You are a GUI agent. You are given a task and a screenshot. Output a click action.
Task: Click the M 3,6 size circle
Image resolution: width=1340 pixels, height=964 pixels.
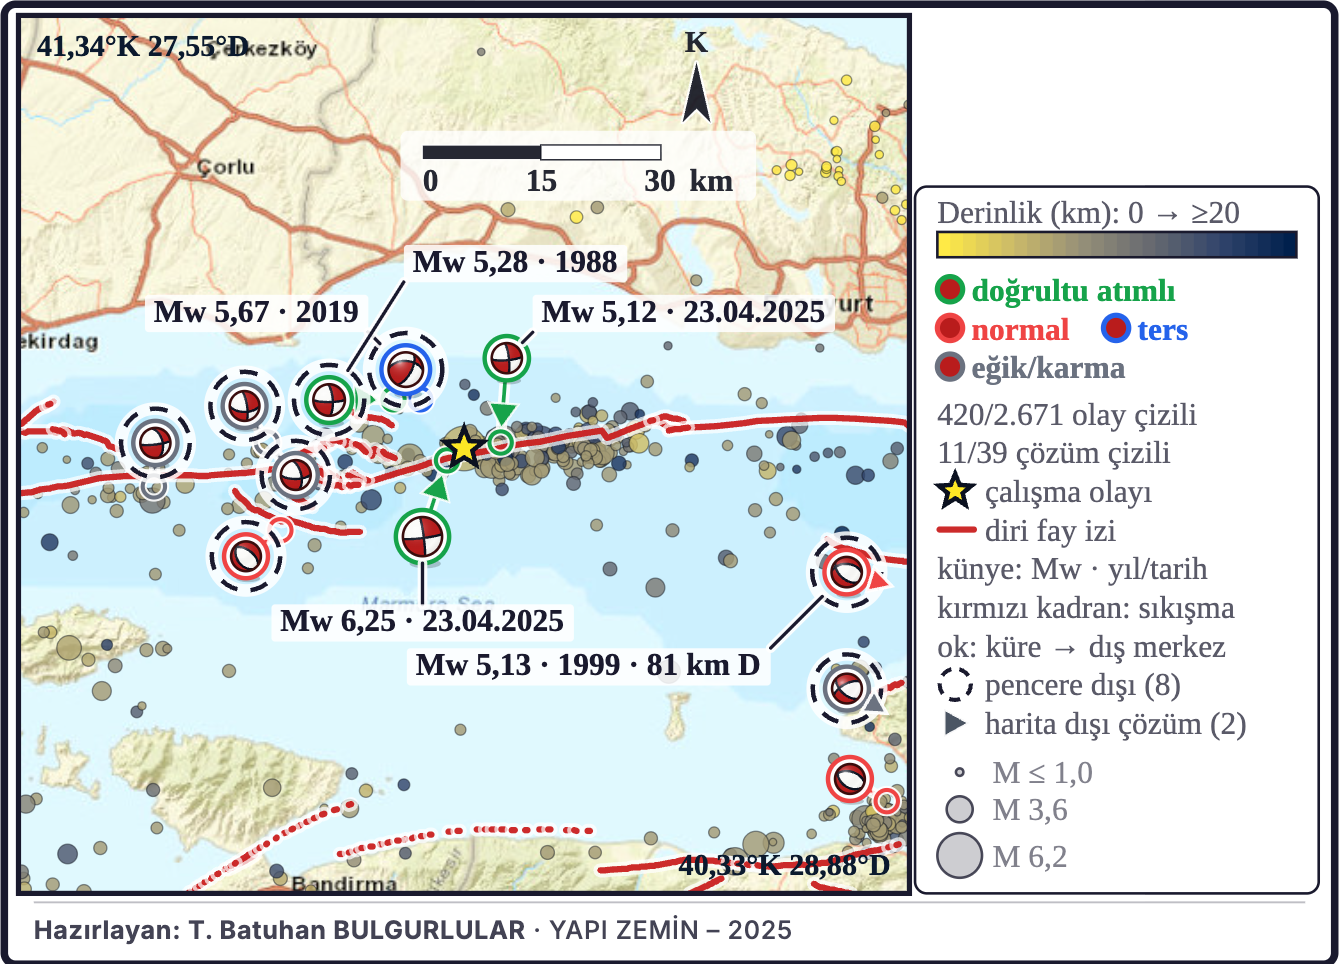(x=959, y=809)
